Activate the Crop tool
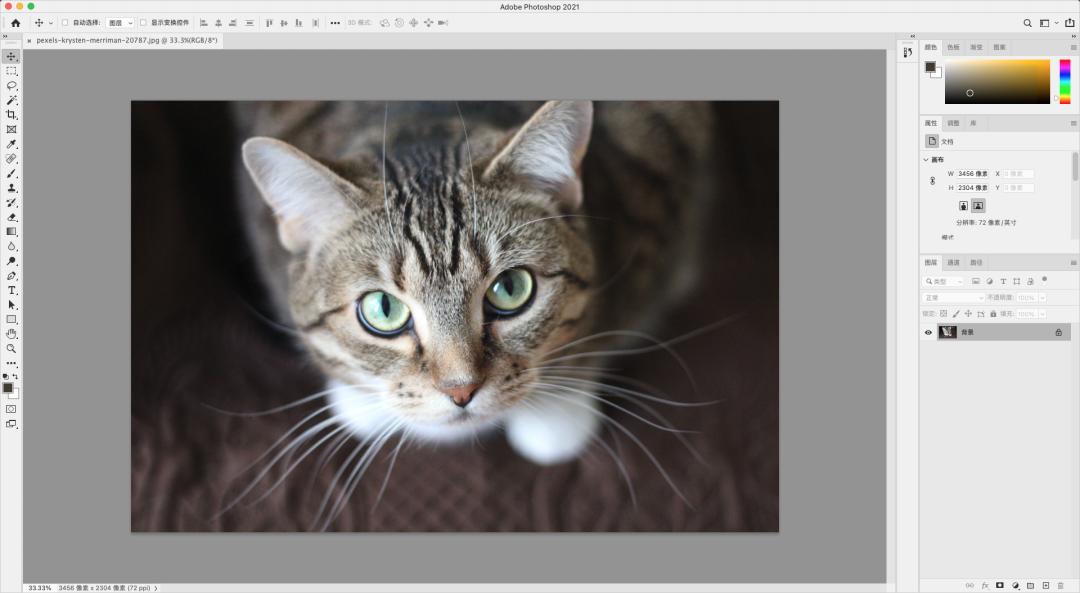1080x593 pixels. point(12,114)
